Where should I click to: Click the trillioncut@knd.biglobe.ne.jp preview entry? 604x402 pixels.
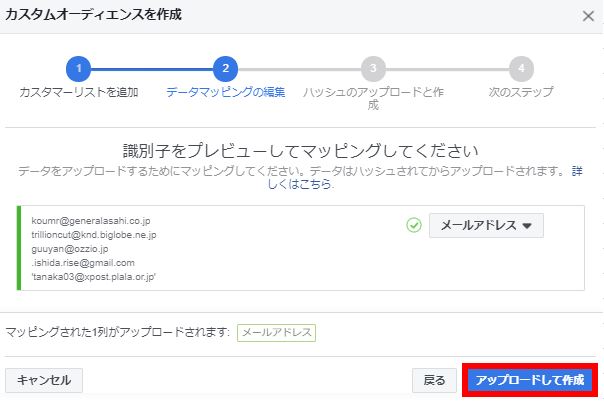point(94,234)
